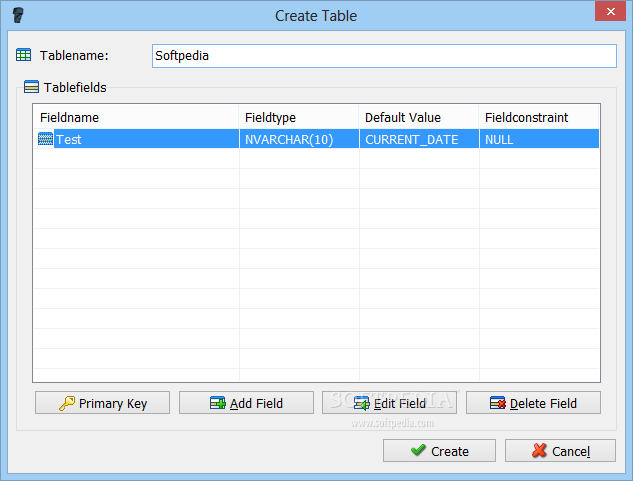Click the application icon in the title bar
This screenshot has height=481, width=633.
point(18,15)
